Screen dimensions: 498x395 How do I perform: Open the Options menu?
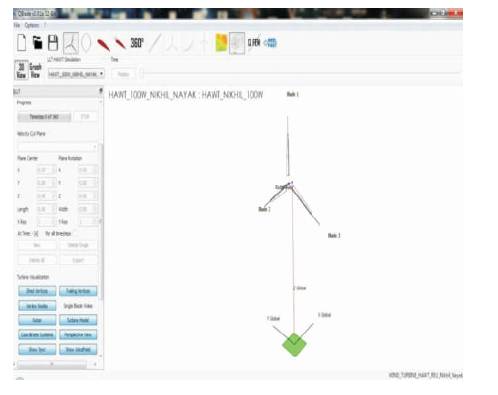(x=32, y=25)
